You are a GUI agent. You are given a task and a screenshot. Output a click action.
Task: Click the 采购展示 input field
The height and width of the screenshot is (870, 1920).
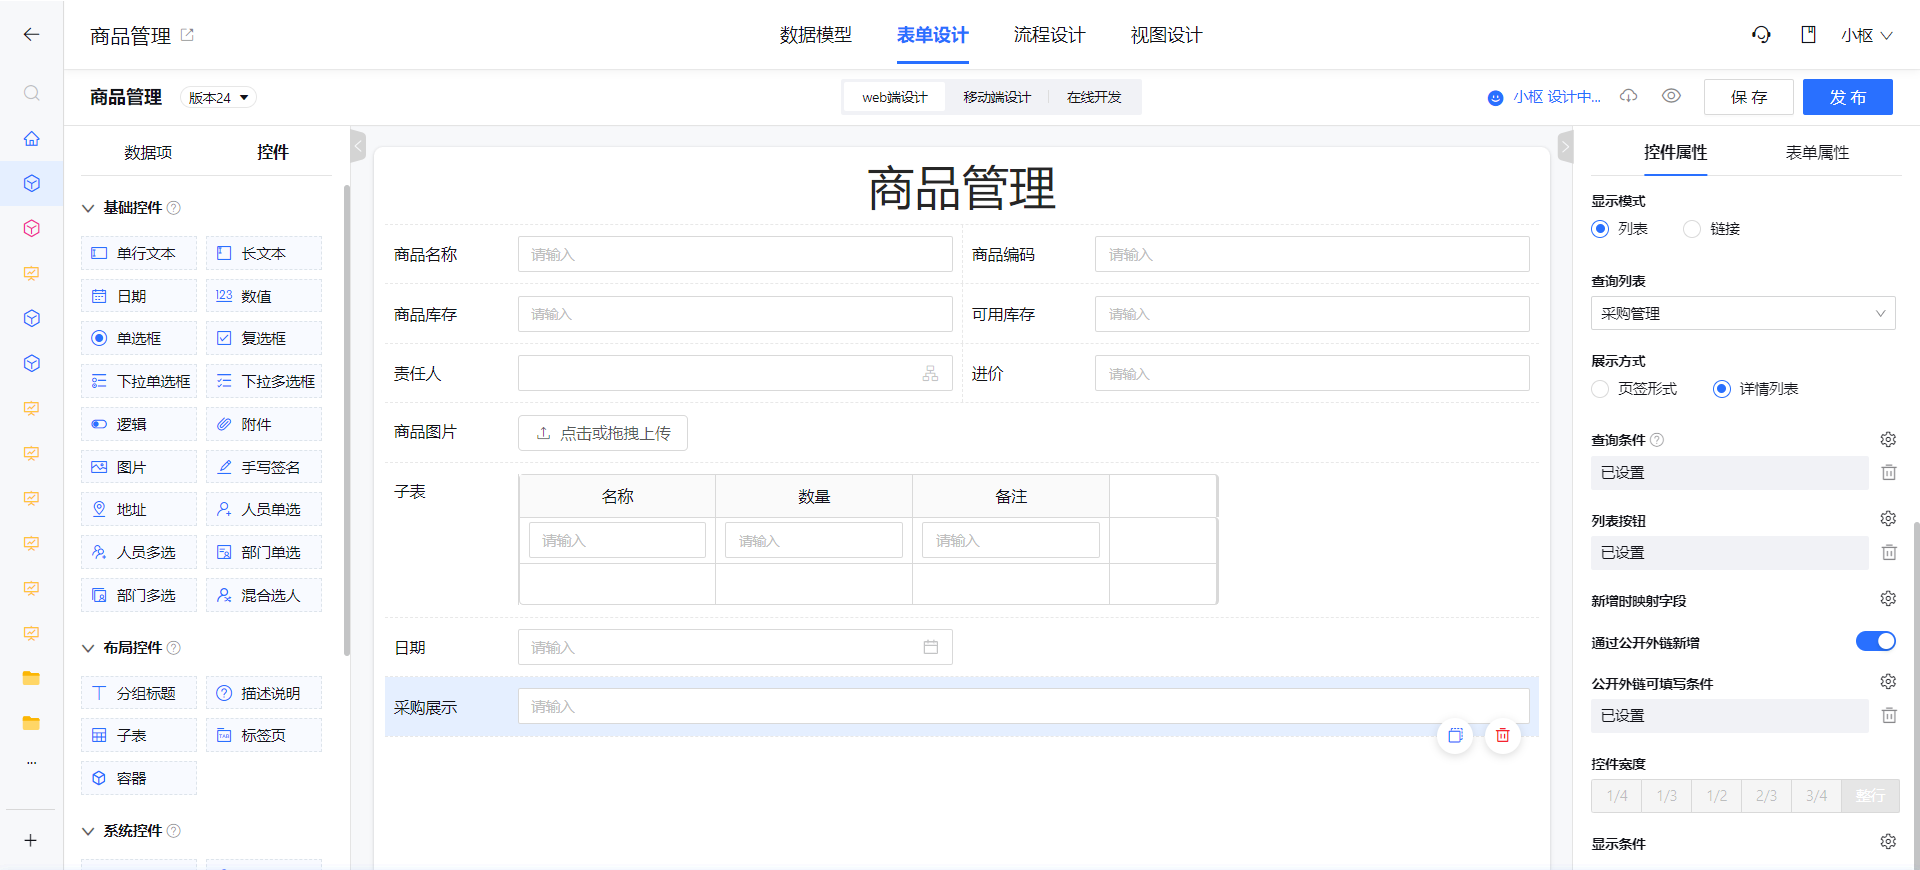pos(1024,706)
